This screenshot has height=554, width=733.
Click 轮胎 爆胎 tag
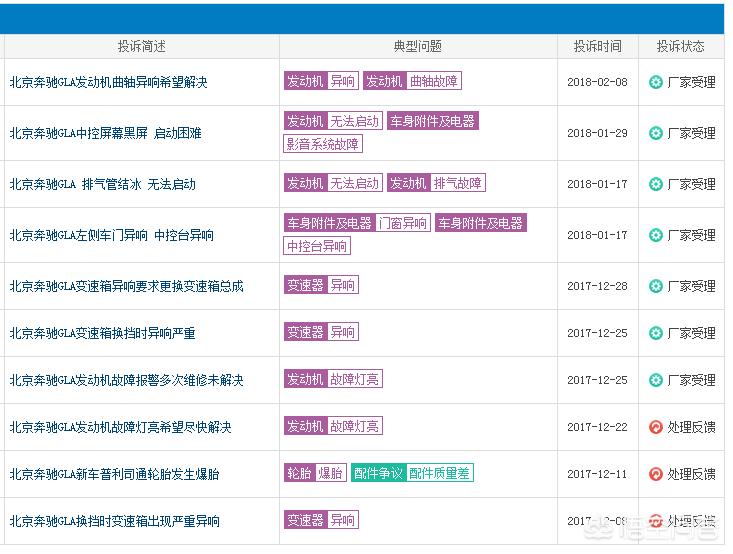[315, 473]
